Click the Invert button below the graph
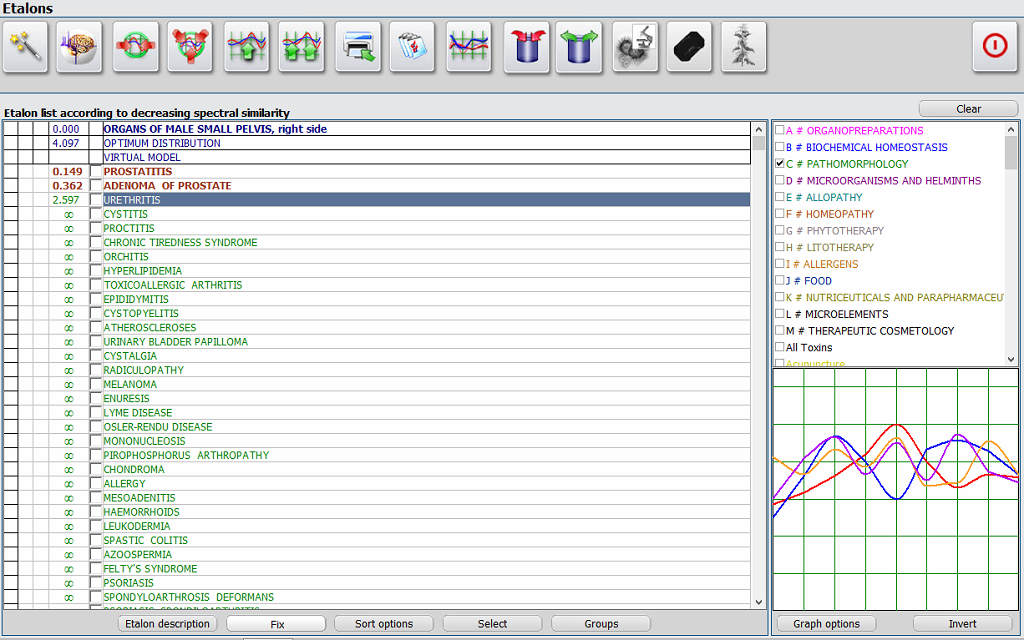This screenshot has width=1024, height=640. pyautogui.click(x=961, y=623)
